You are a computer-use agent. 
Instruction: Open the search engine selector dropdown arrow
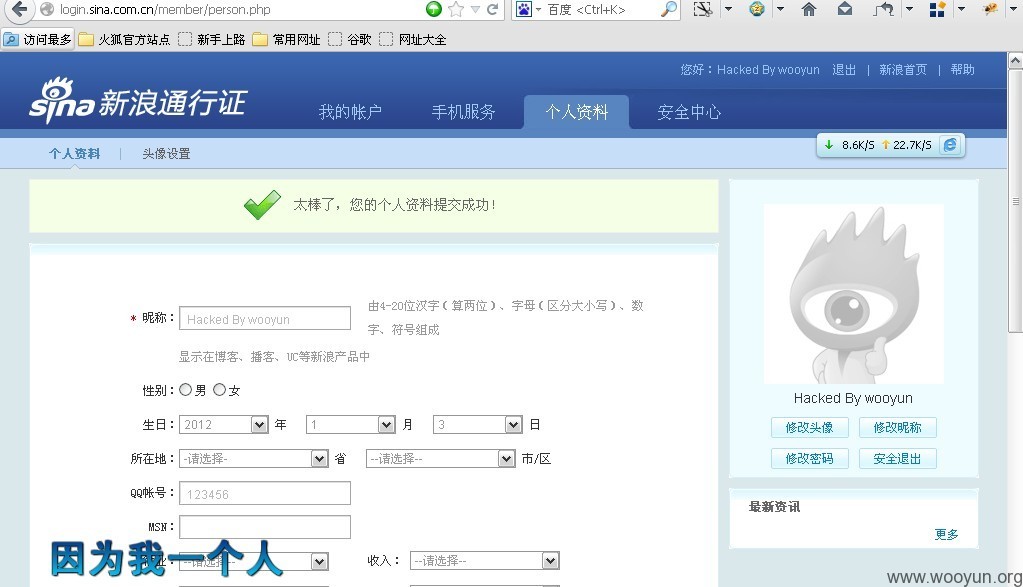point(538,9)
